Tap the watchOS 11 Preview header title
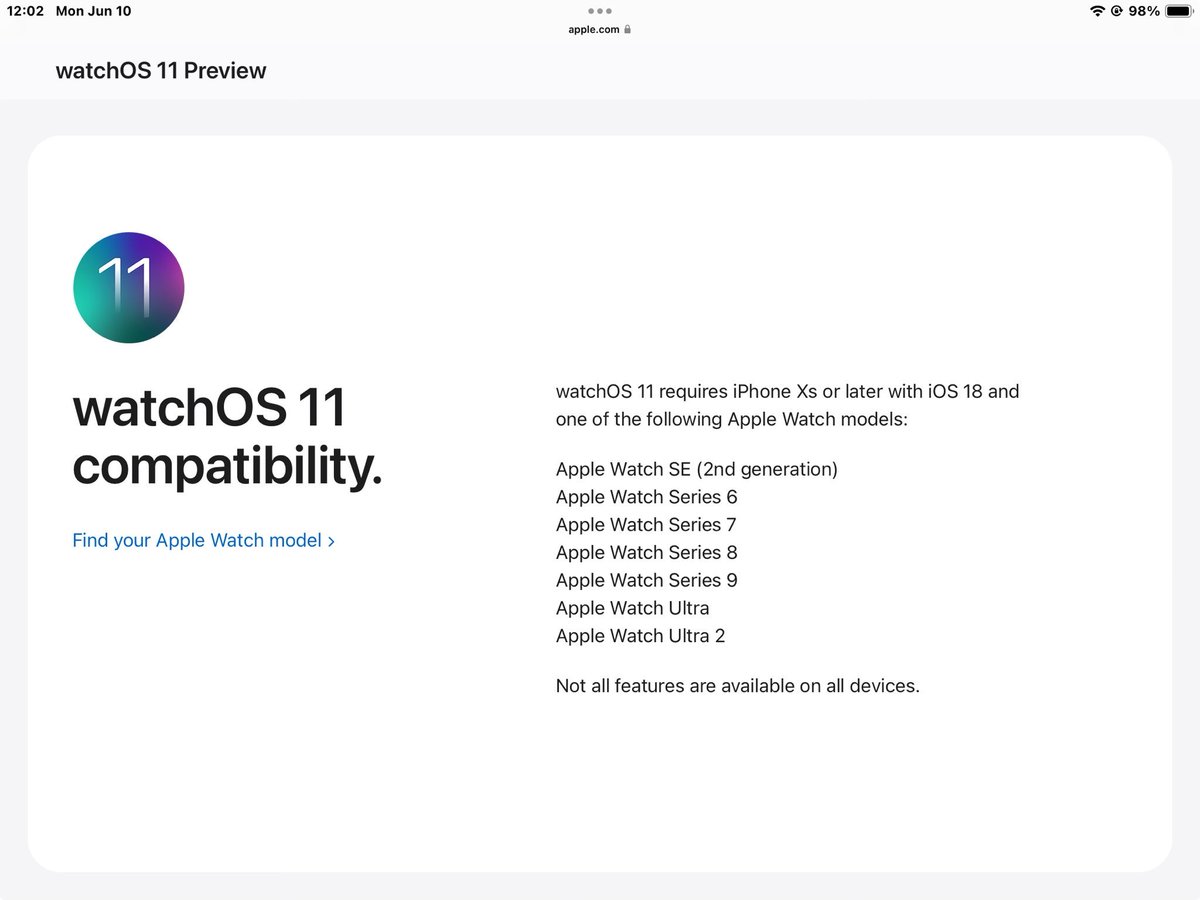The height and width of the screenshot is (900, 1200). pyautogui.click(x=161, y=71)
